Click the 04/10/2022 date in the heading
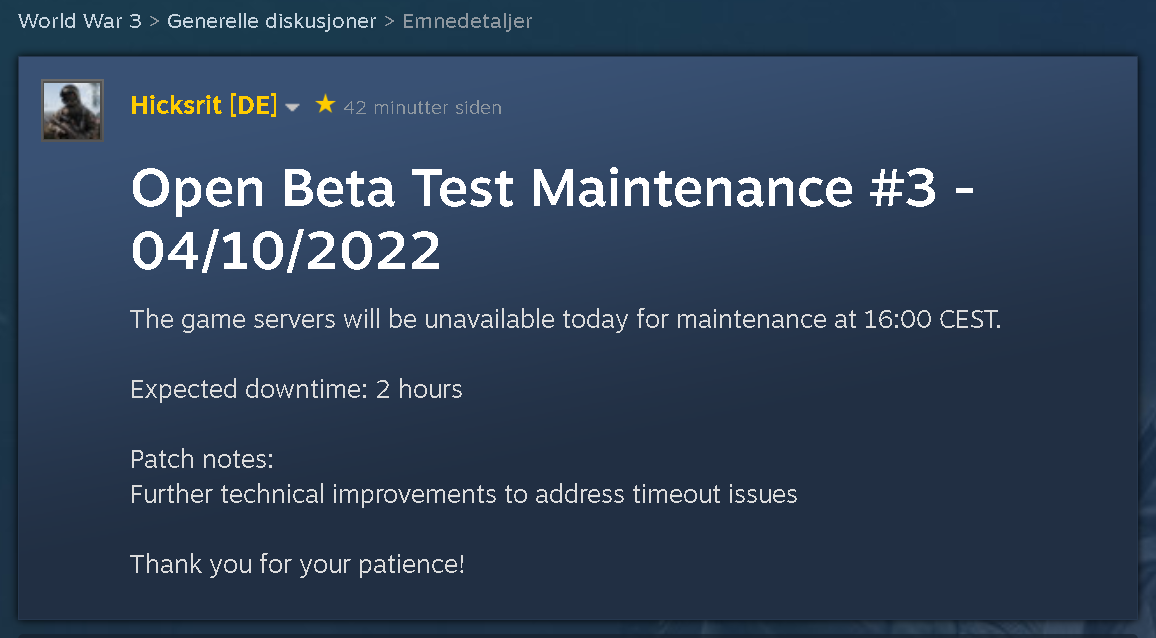 pos(286,251)
